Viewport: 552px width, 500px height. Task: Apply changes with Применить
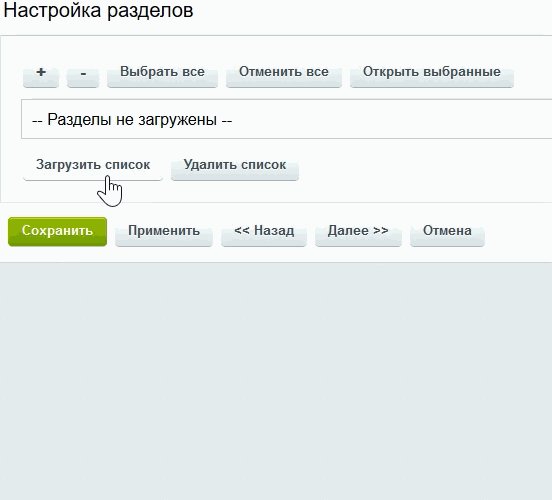[164, 231]
